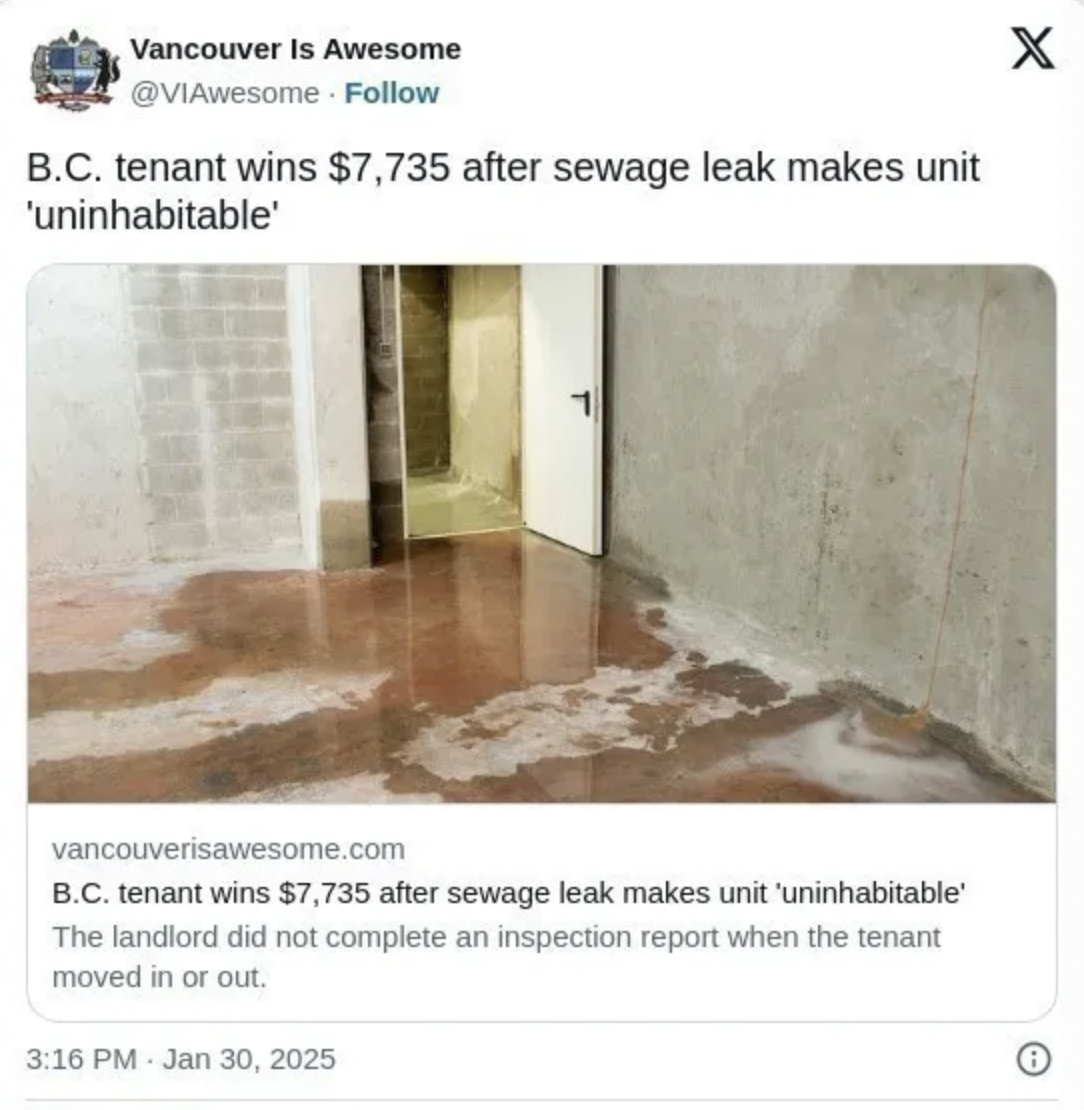1084x1110 pixels.
Task: Follow the @VIAwesome account
Action: [x=392, y=93]
